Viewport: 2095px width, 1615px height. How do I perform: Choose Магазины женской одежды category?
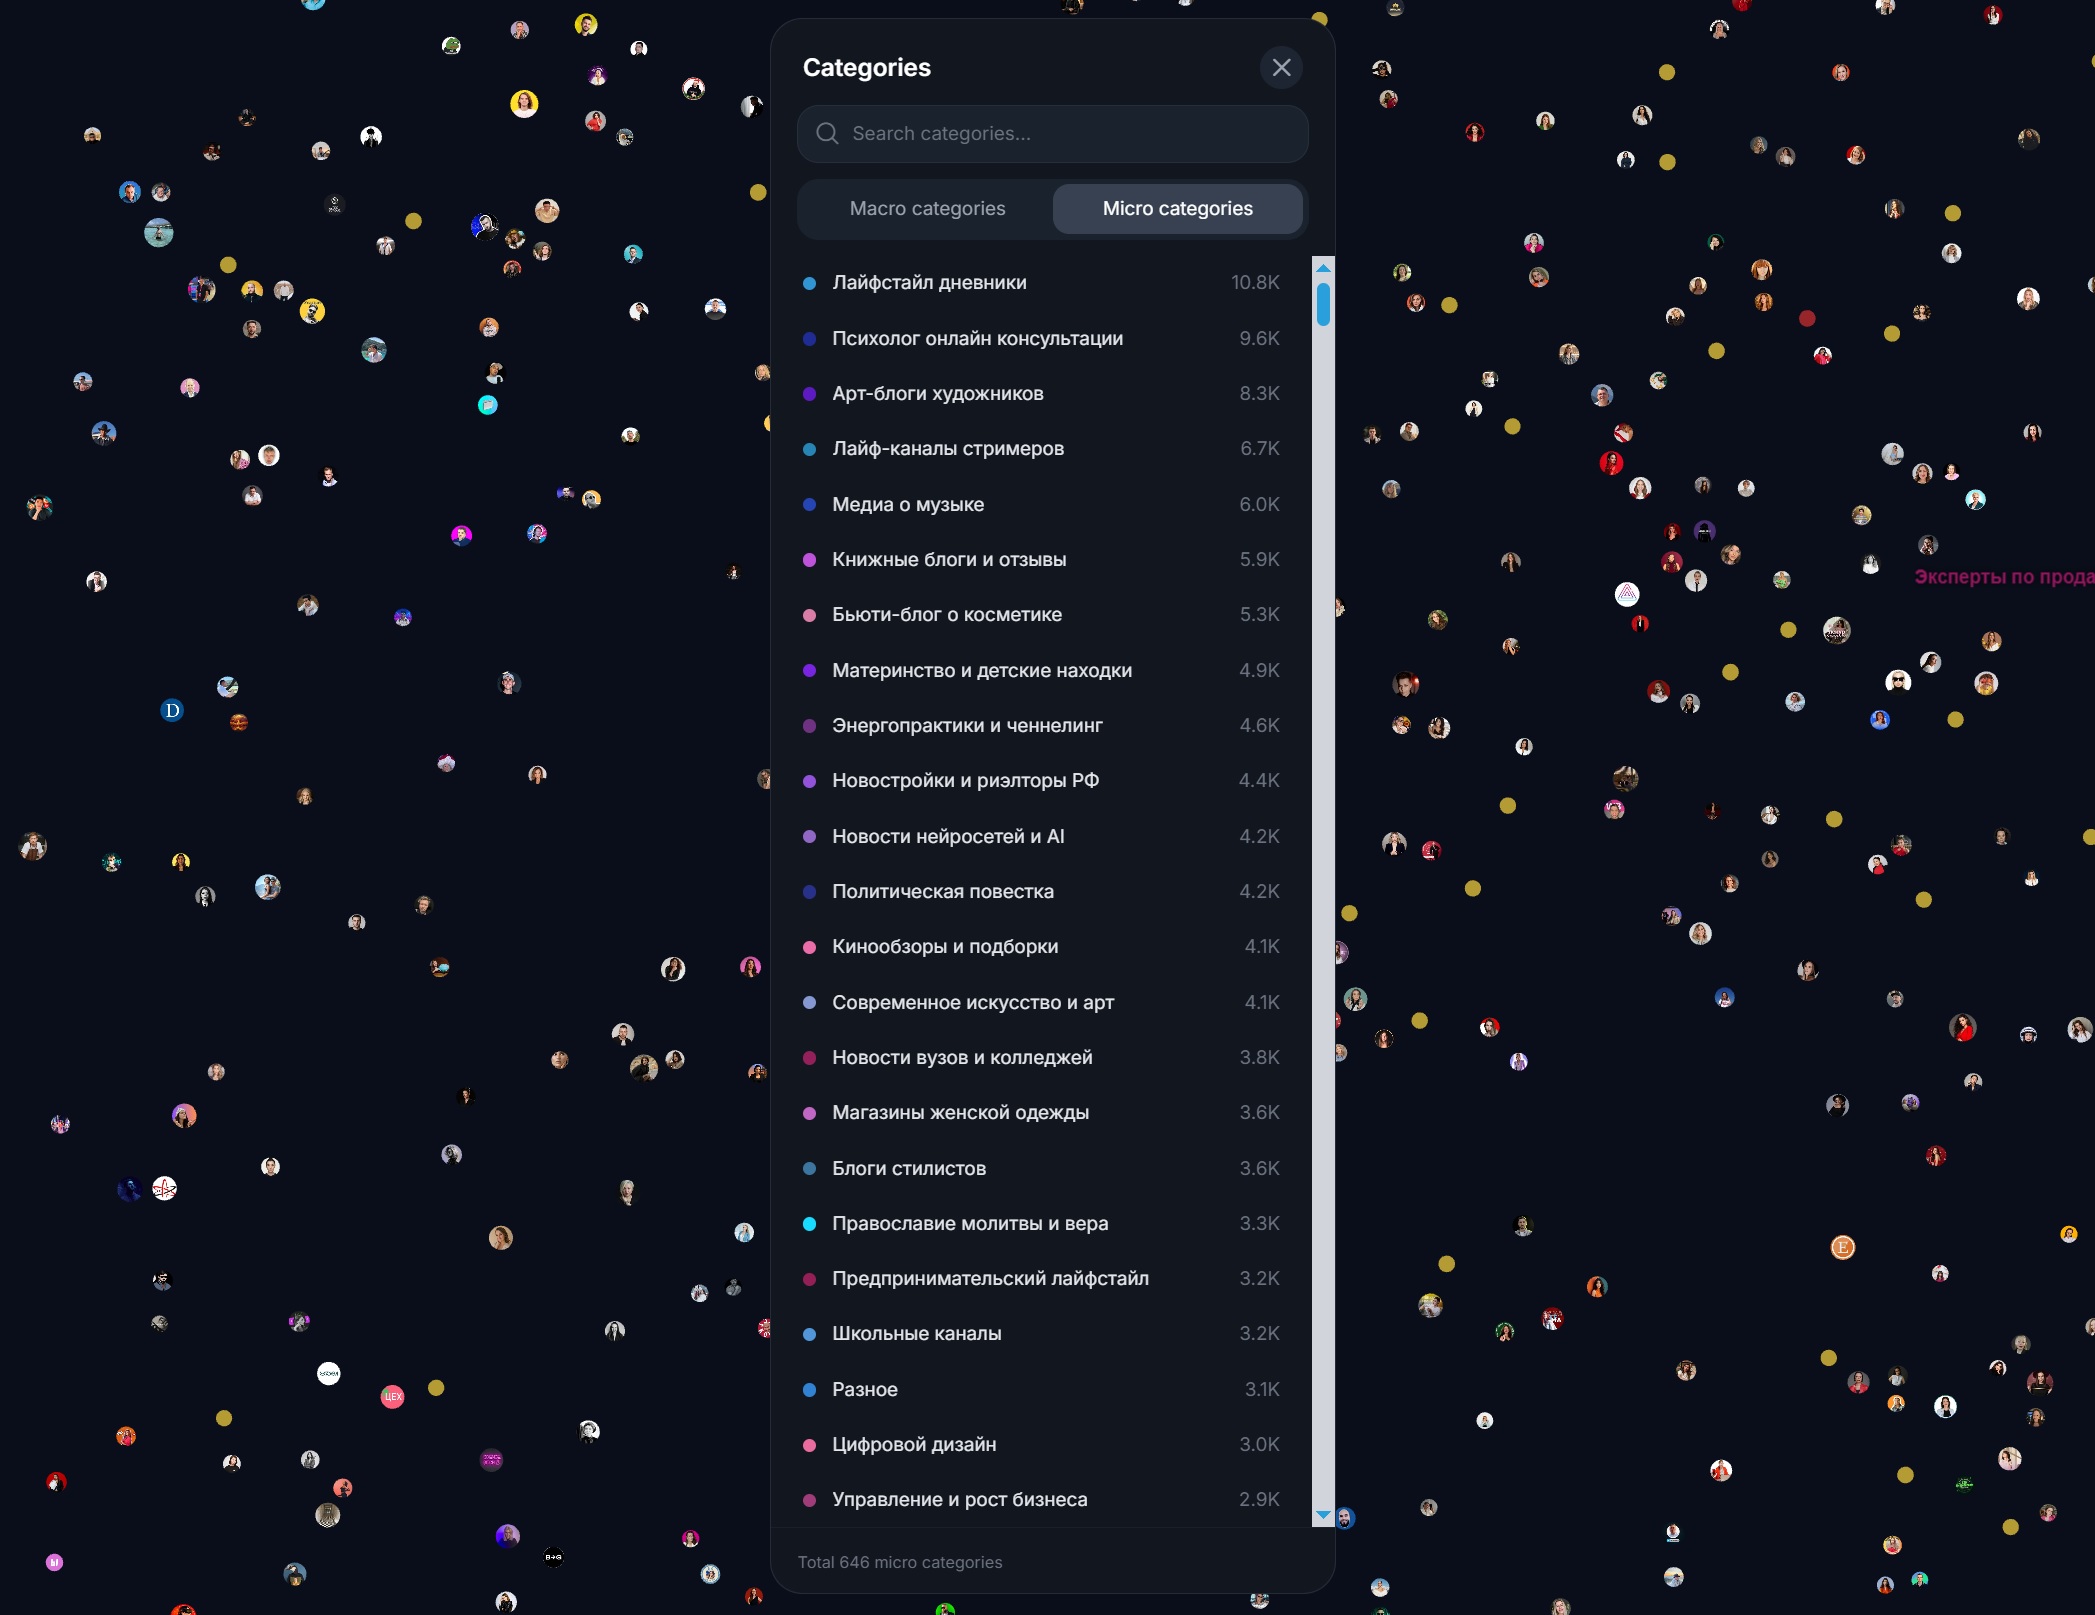pos(1041,1113)
